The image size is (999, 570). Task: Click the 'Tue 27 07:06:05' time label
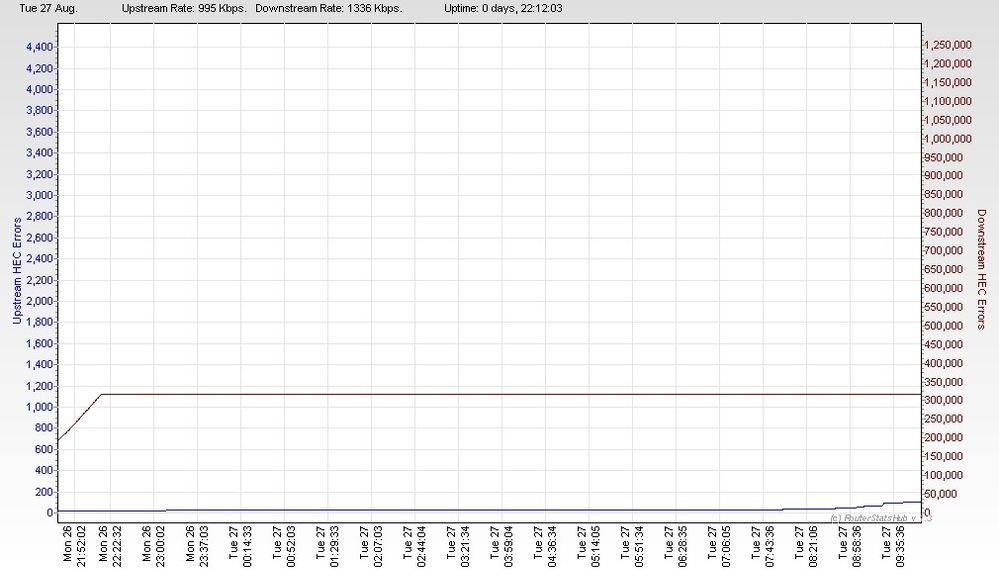pyautogui.click(x=719, y=546)
